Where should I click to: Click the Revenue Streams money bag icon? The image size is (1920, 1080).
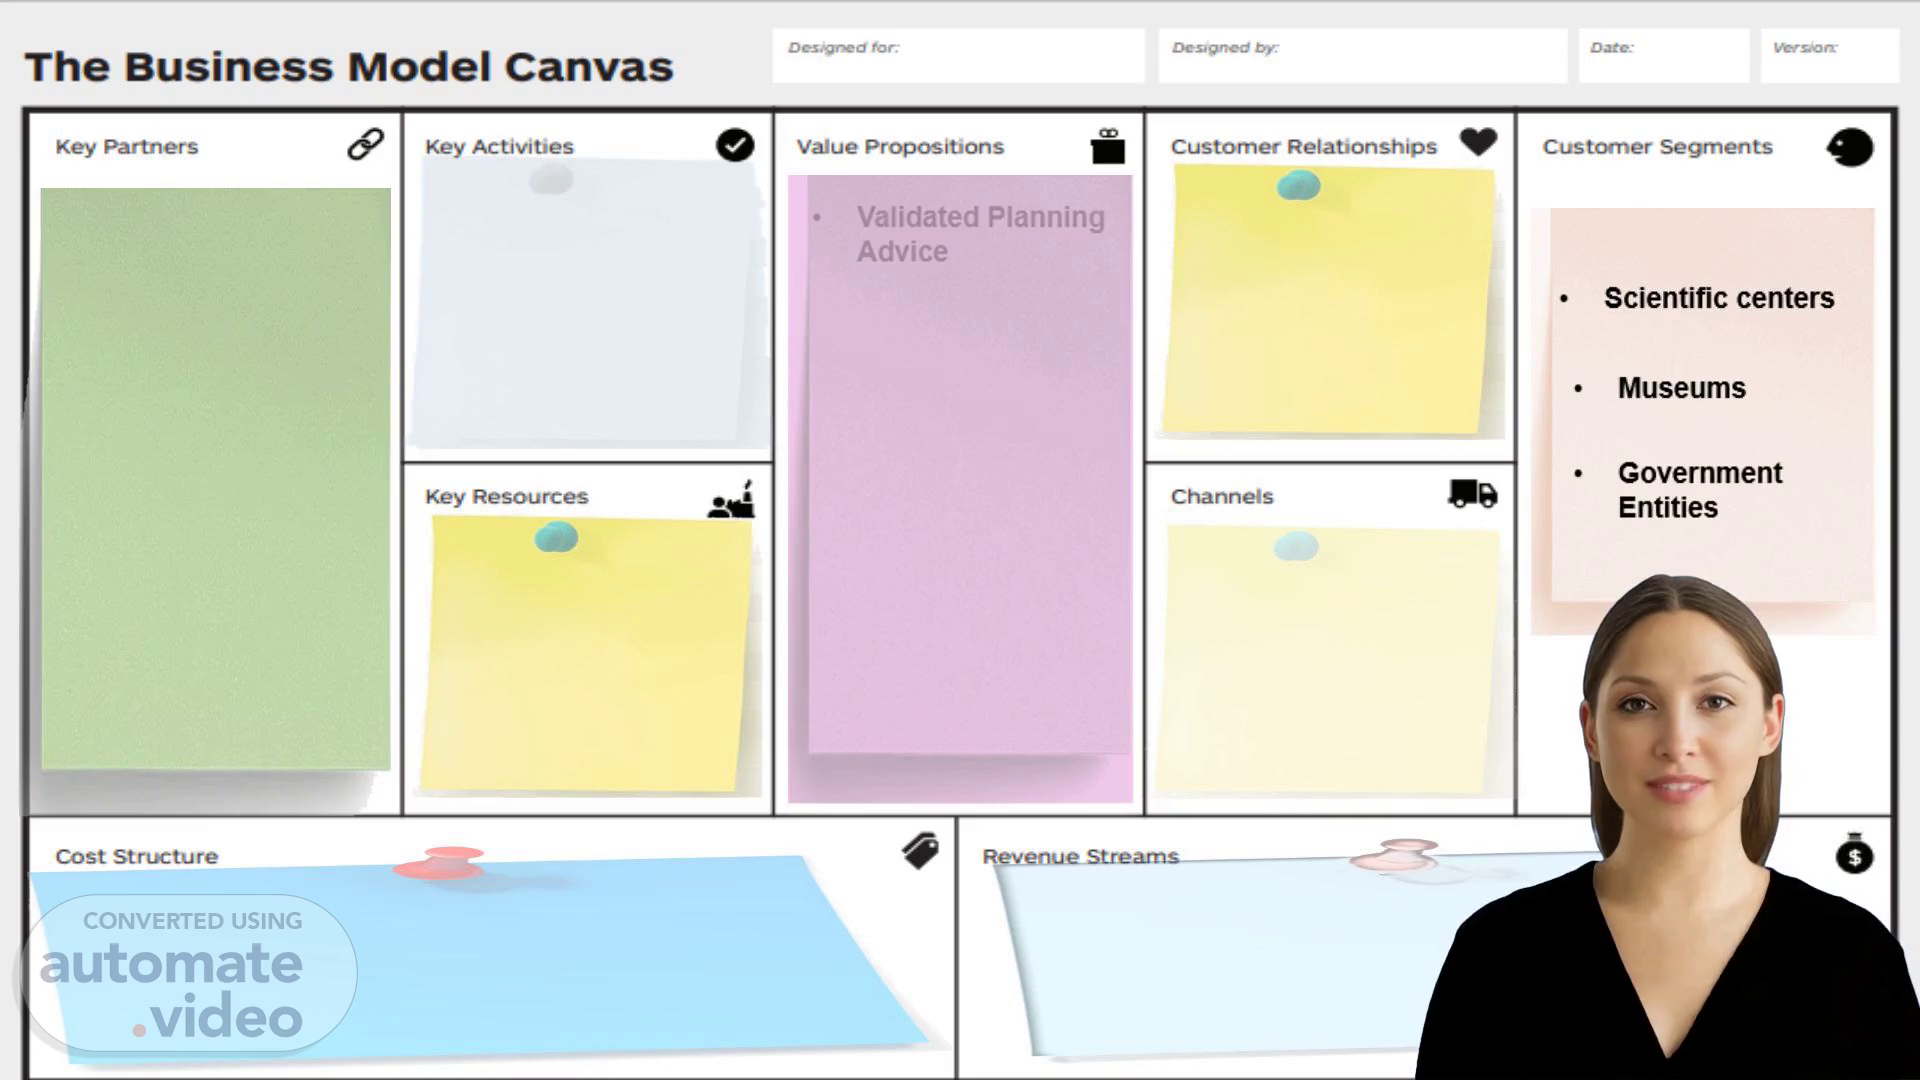(x=1854, y=853)
